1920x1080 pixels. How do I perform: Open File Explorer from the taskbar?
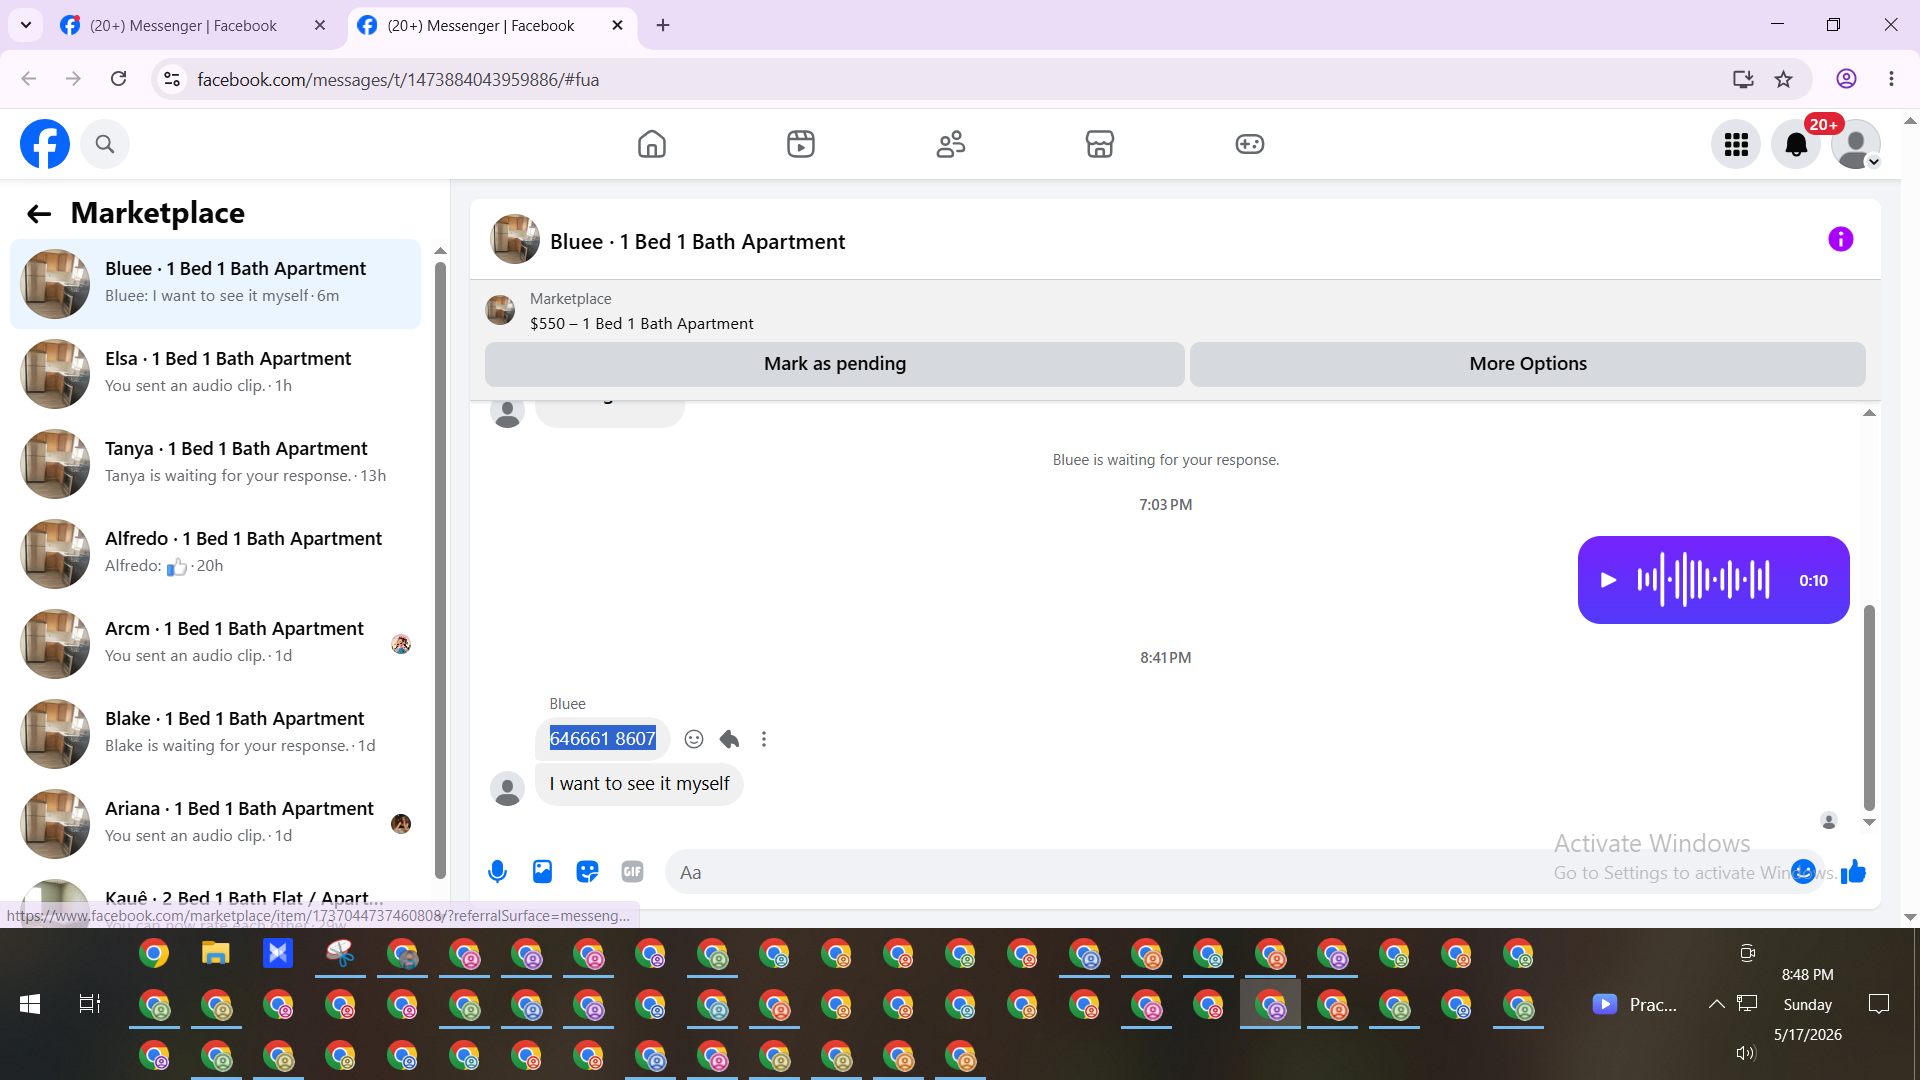216,953
